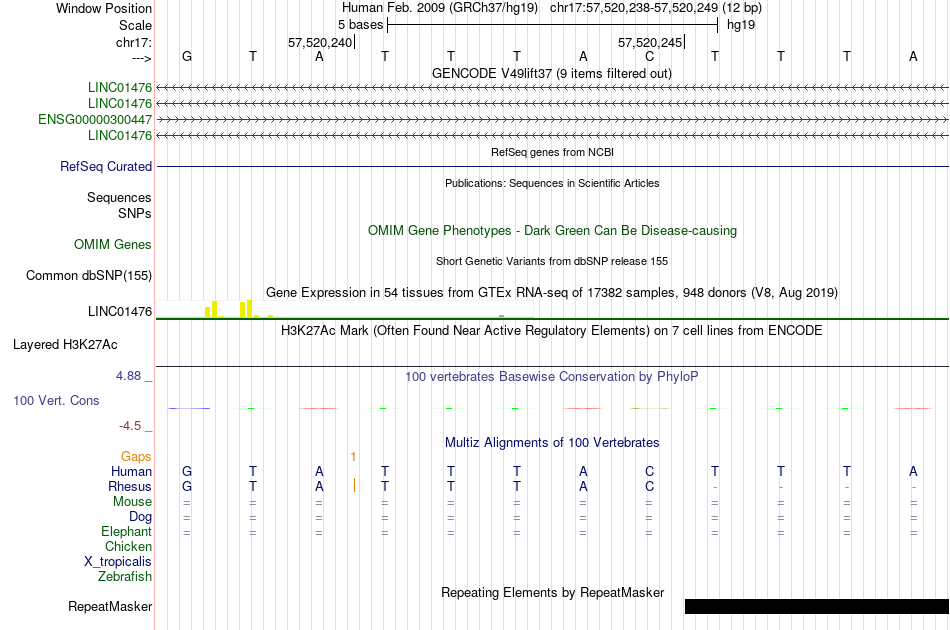The image size is (950, 630).
Task: Open H3K27Ac Mark track title
Action: point(552,331)
